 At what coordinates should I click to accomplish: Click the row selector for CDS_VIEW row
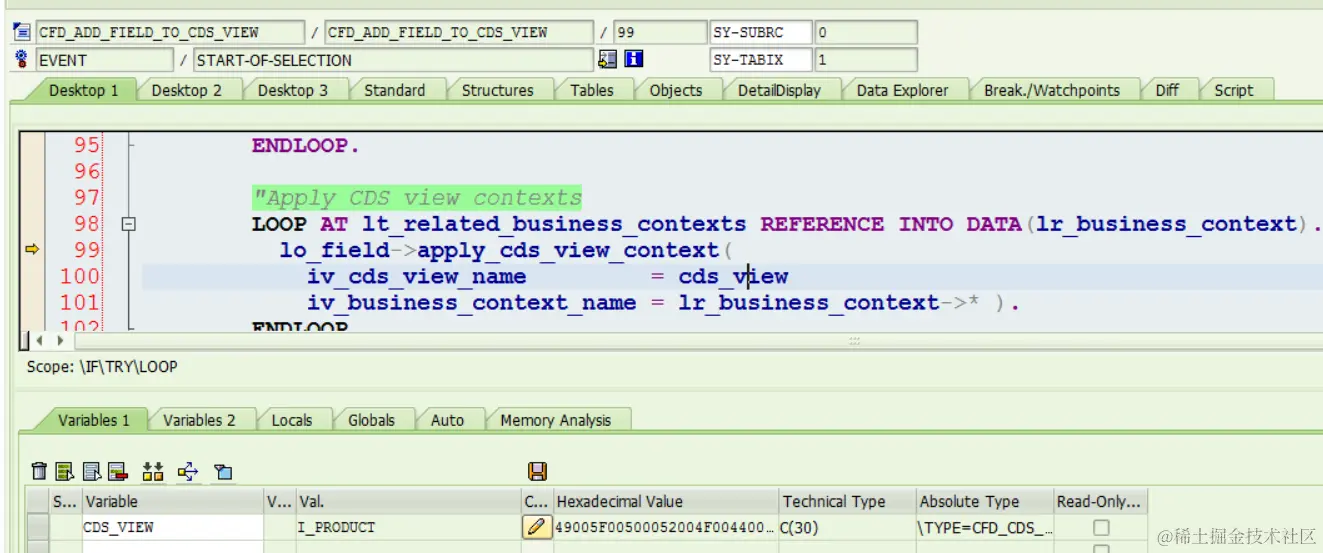(37, 527)
